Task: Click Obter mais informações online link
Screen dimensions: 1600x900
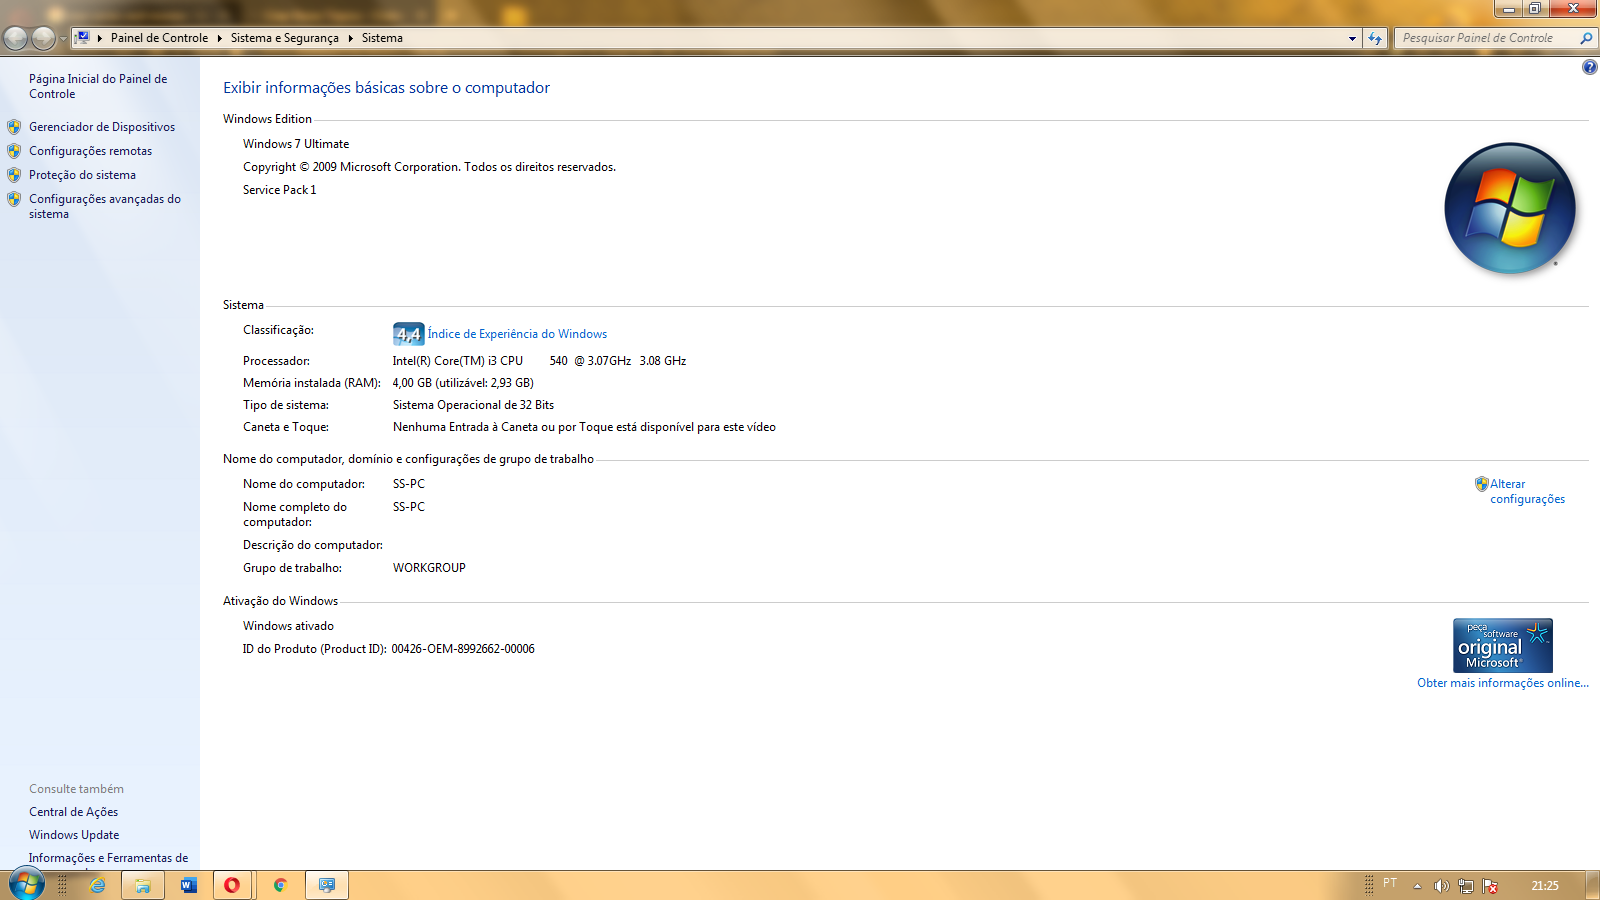Action: point(1503,683)
